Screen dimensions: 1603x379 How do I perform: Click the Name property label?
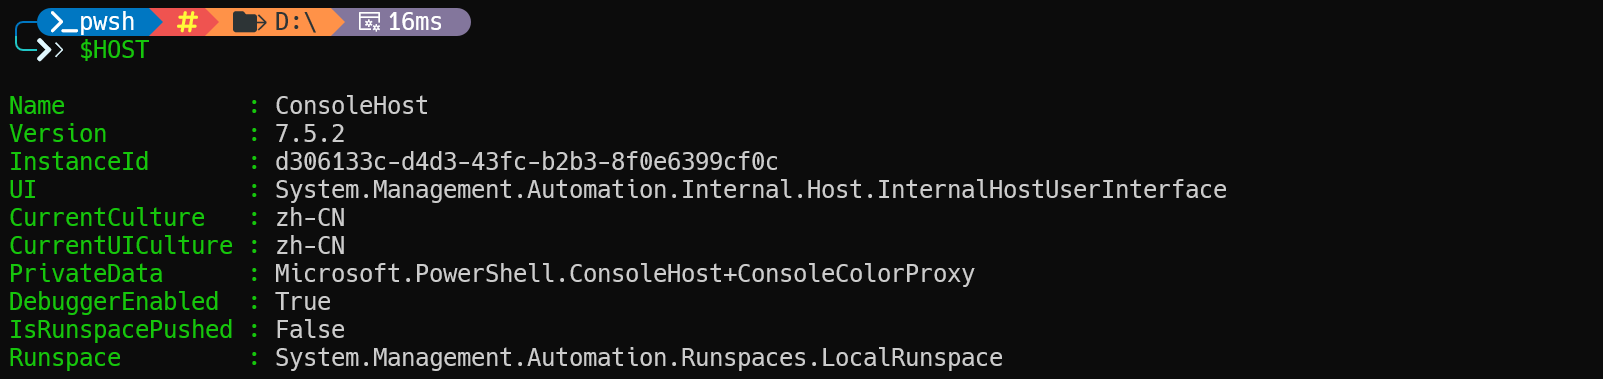tap(37, 106)
